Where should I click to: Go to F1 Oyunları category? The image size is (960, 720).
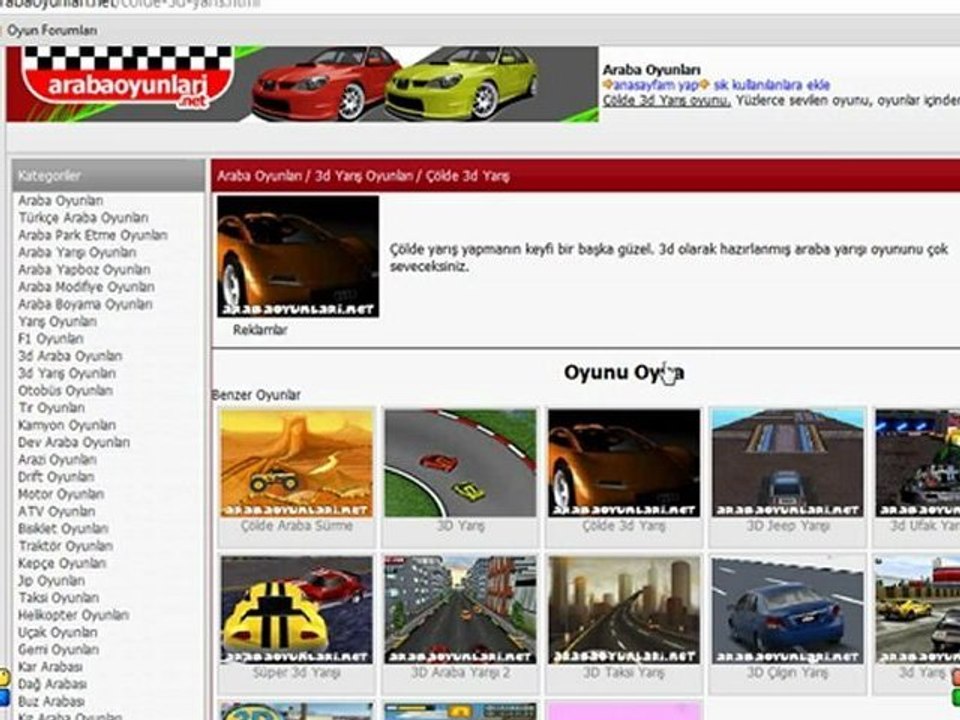point(51,339)
